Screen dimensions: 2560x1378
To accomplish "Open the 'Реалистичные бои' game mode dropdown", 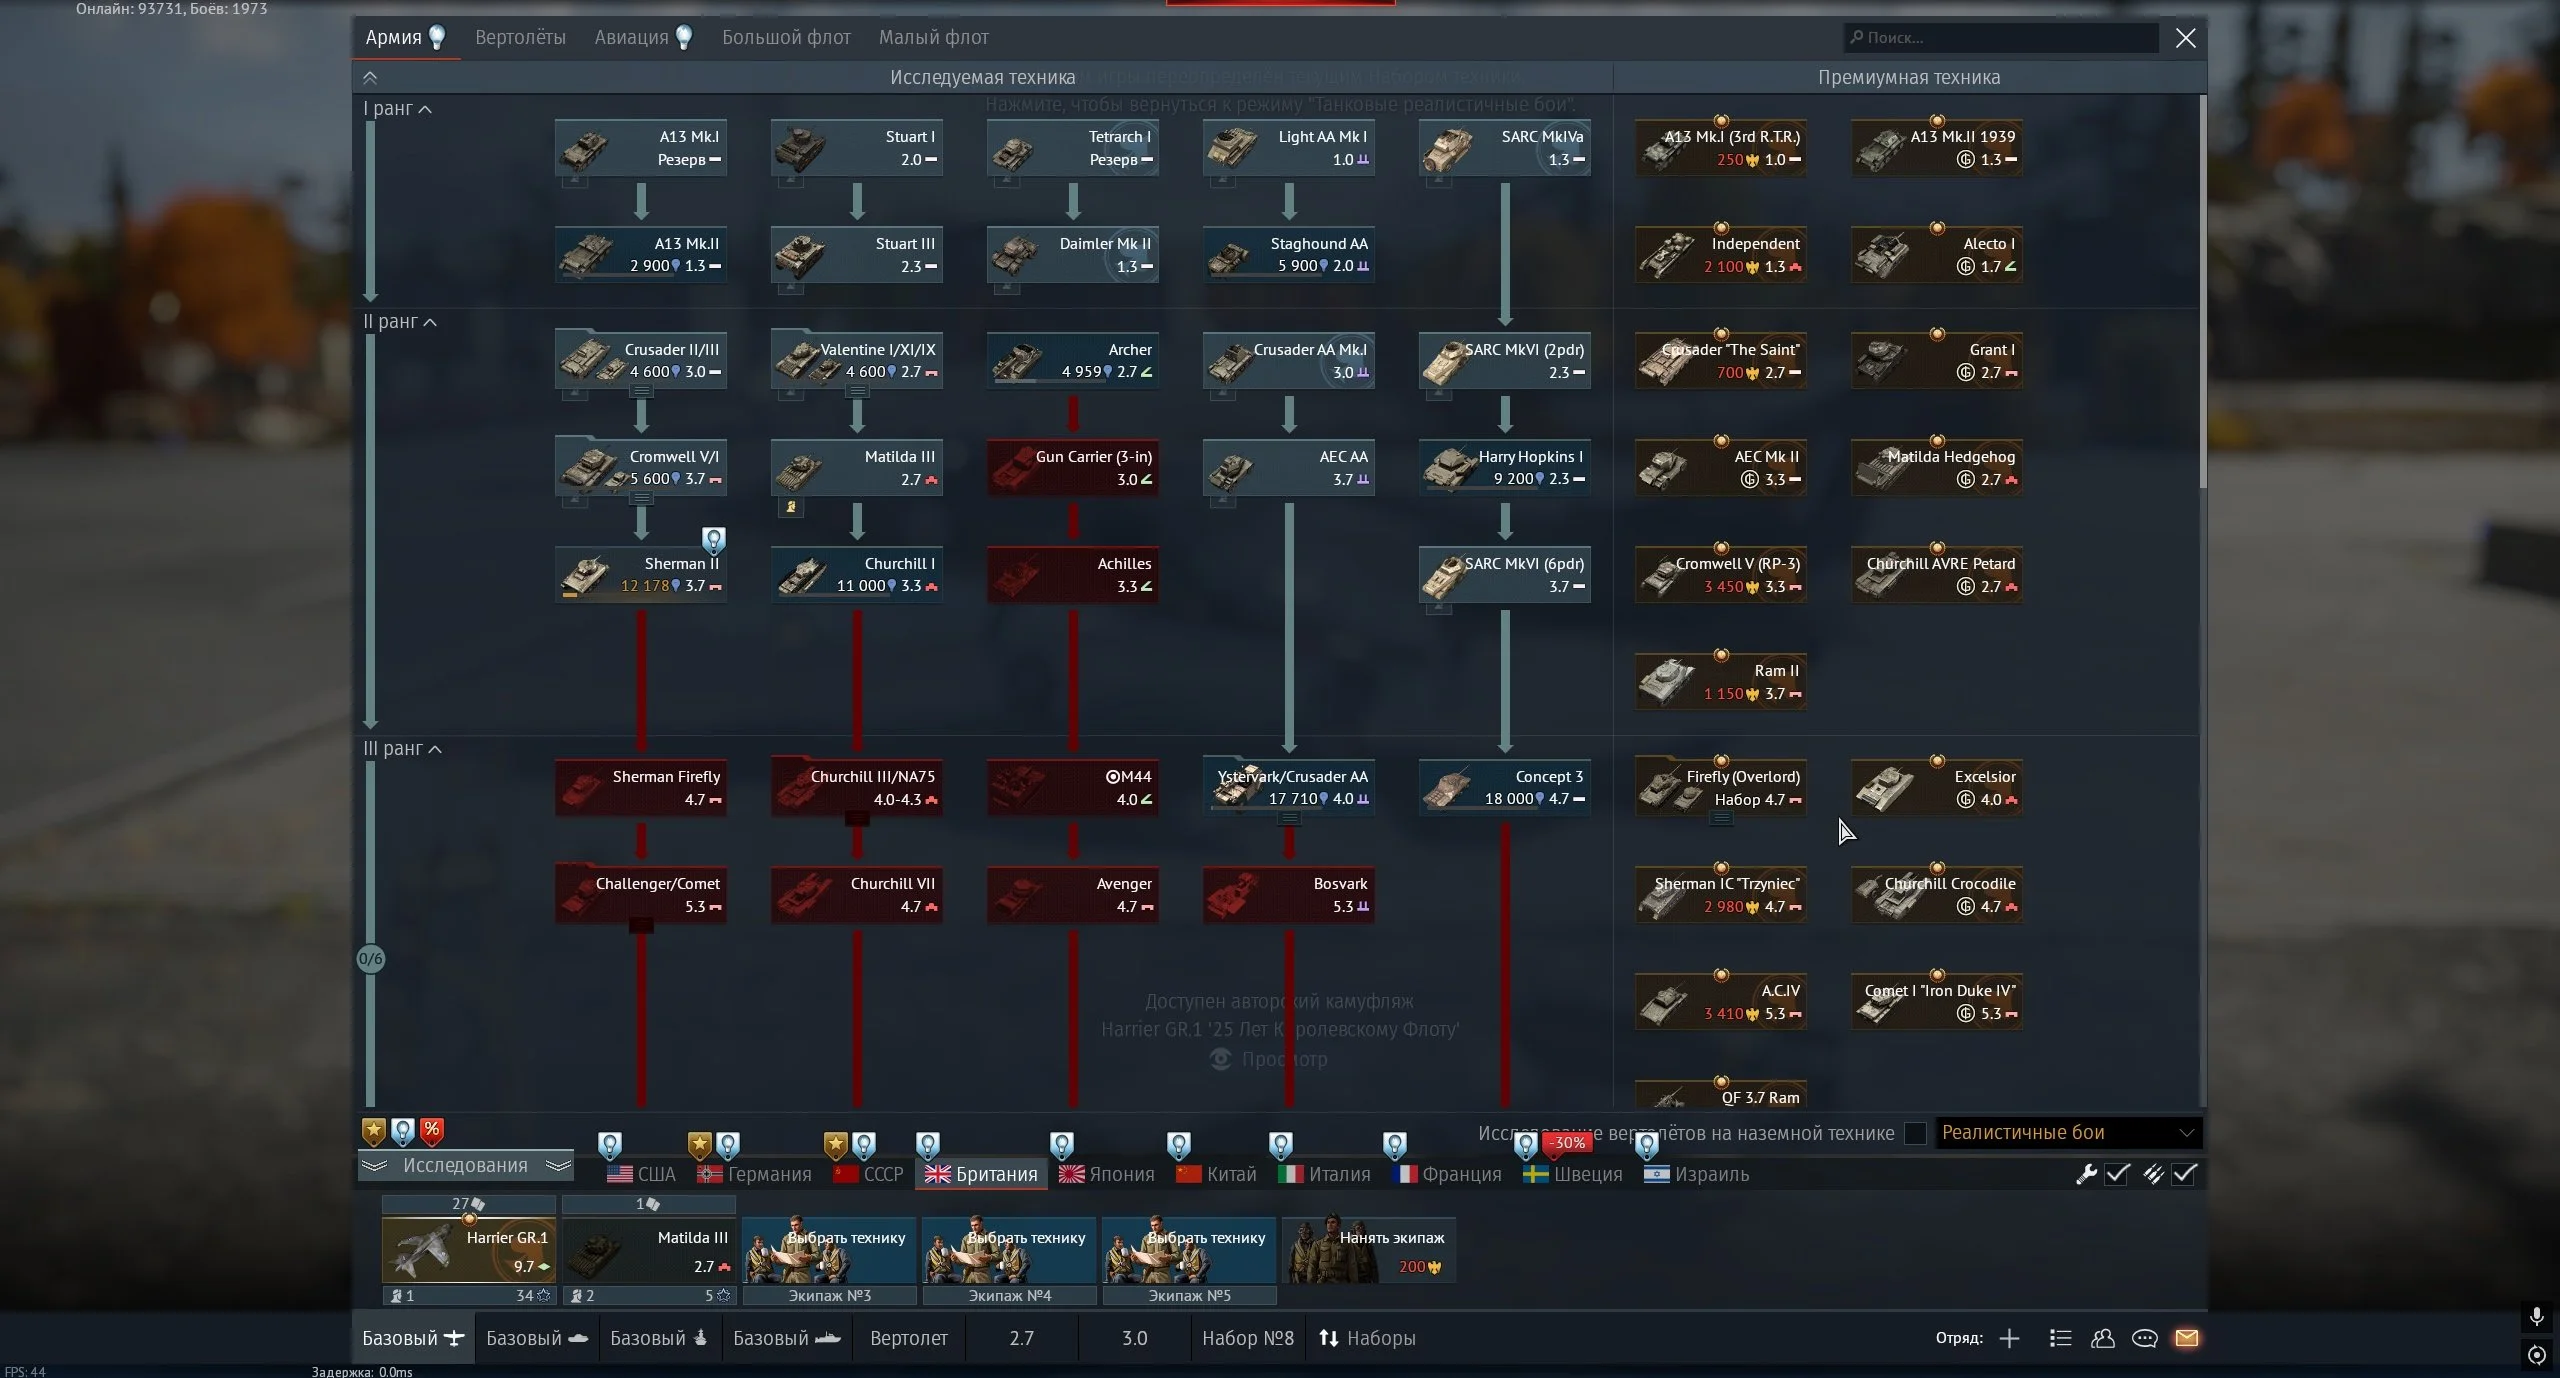I will (2067, 1133).
